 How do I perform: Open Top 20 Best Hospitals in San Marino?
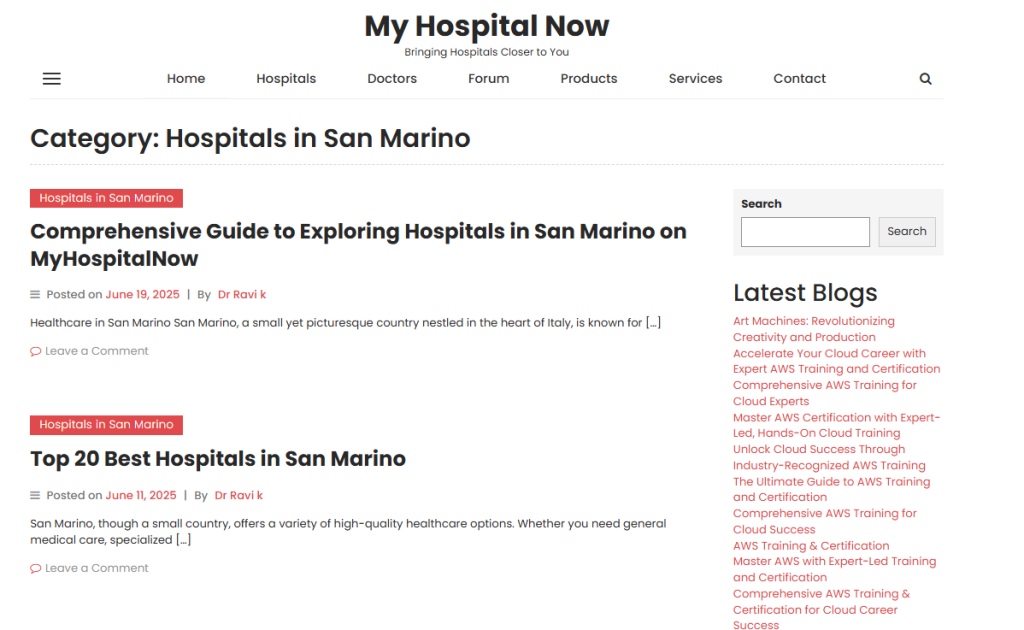[x=218, y=459]
